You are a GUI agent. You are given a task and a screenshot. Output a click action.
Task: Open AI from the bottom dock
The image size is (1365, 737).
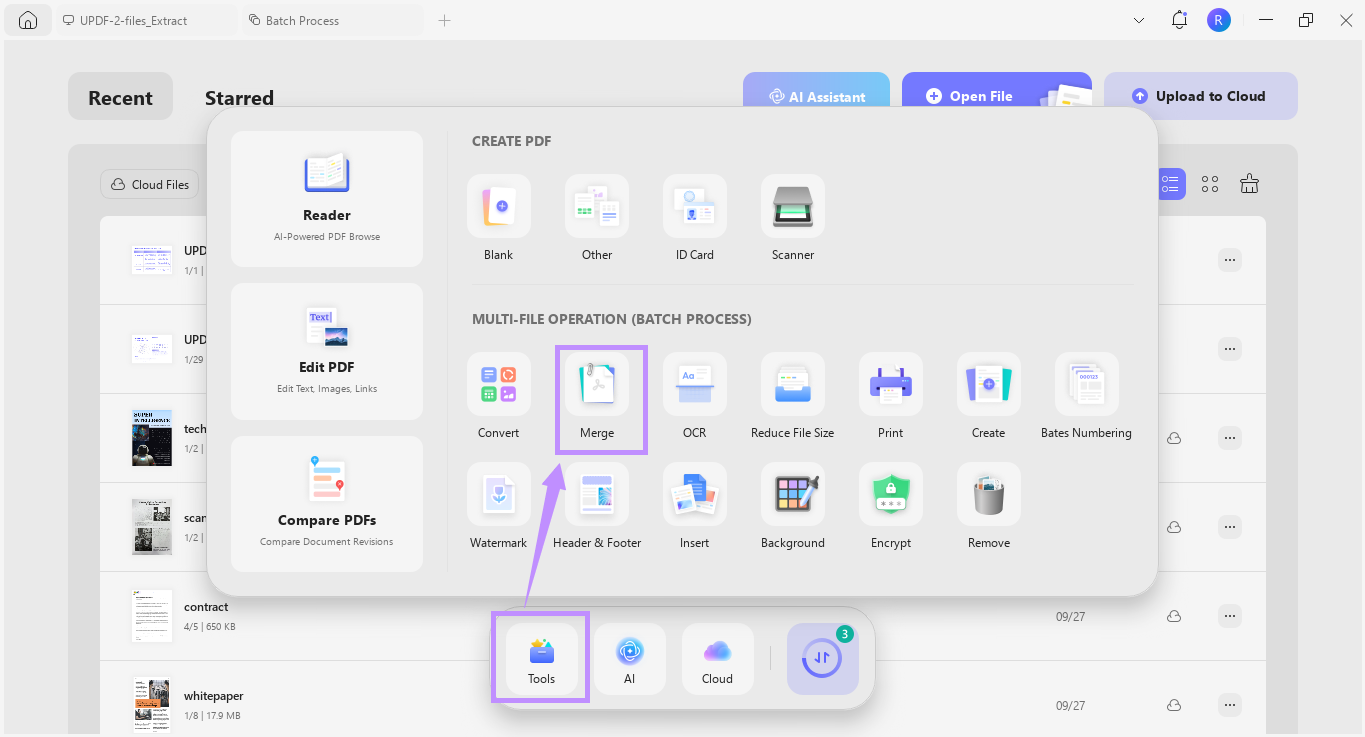coord(629,658)
